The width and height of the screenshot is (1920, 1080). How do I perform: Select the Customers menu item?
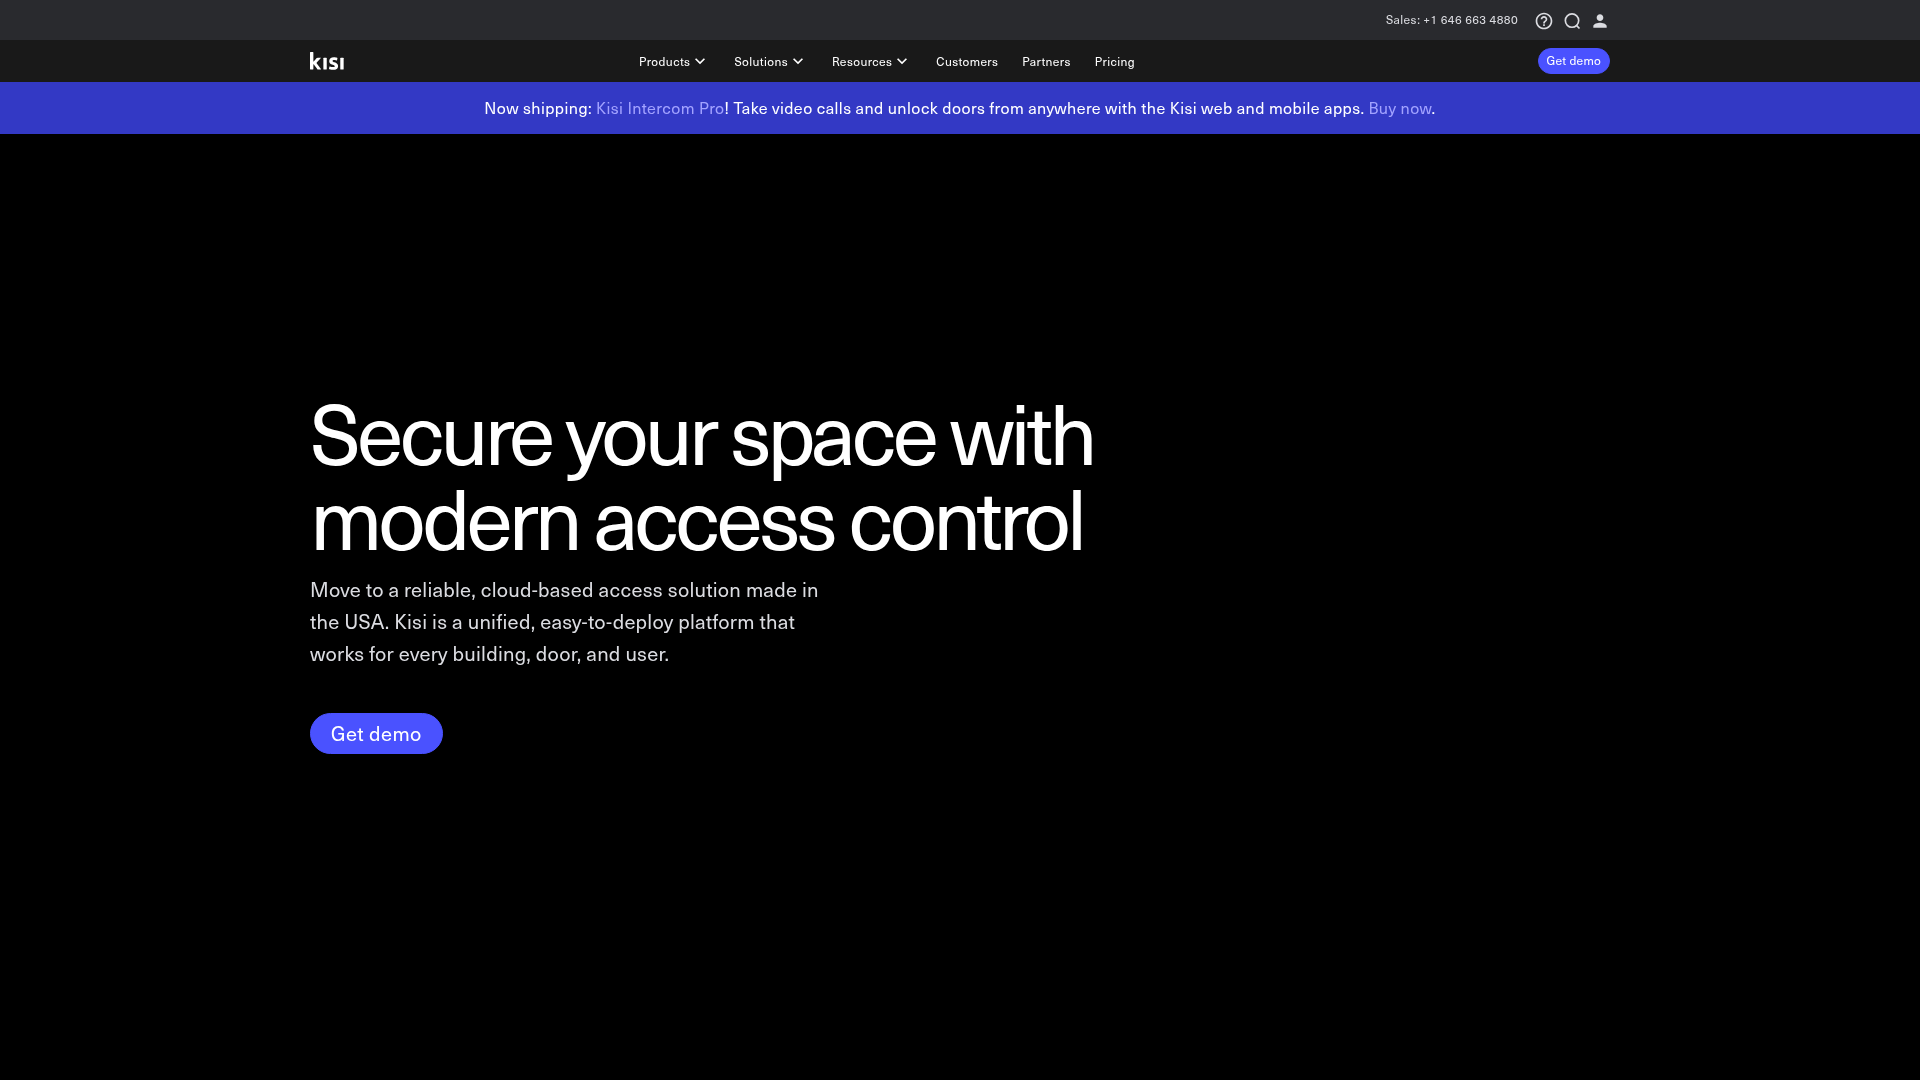(966, 61)
